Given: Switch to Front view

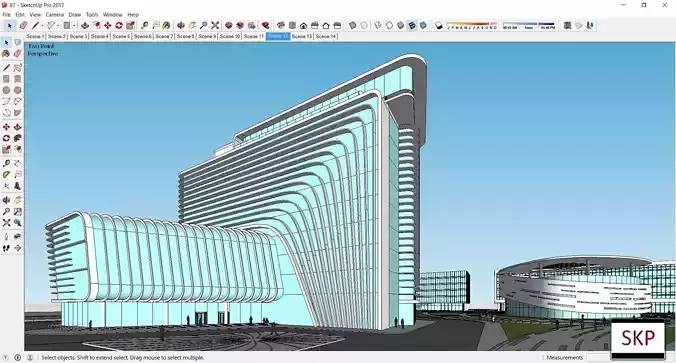Looking at the screenshot, I should tap(304, 25).
